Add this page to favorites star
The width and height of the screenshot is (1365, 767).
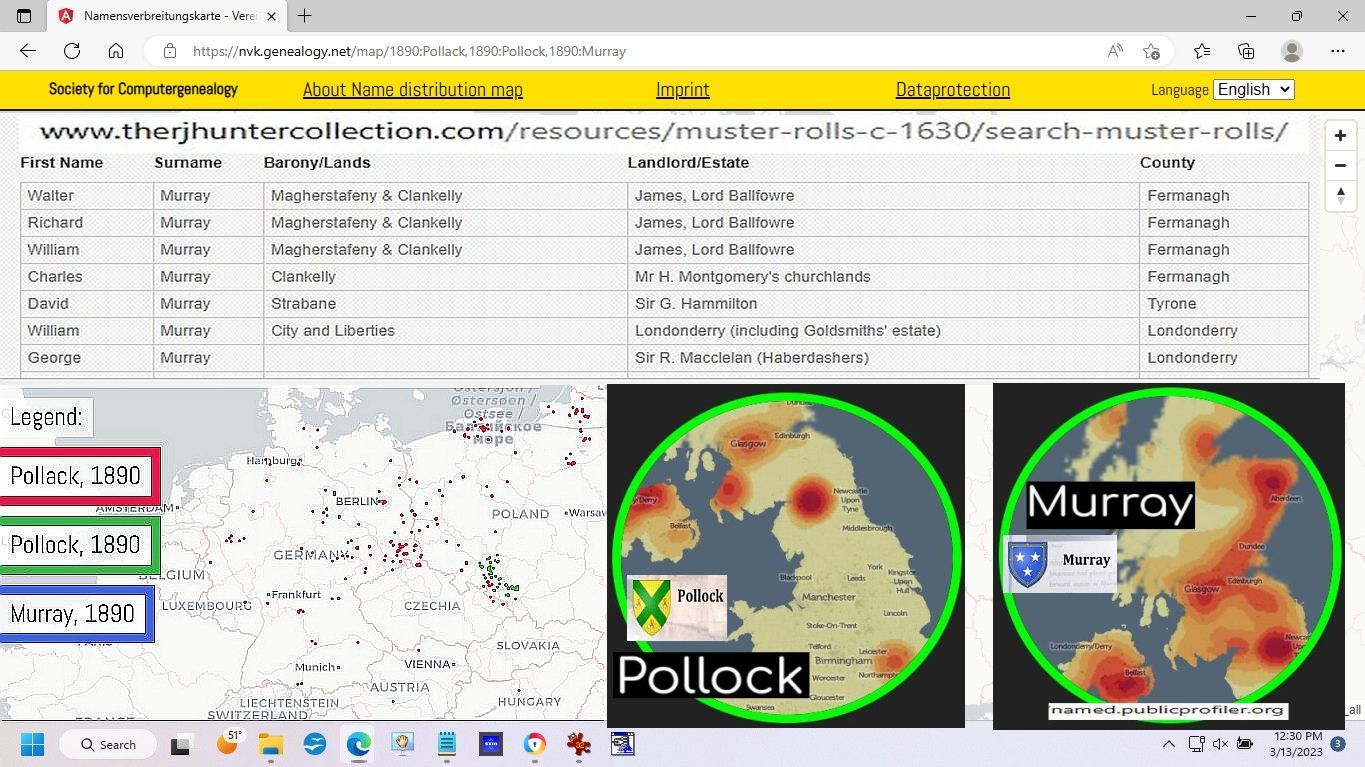(x=1152, y=51)
